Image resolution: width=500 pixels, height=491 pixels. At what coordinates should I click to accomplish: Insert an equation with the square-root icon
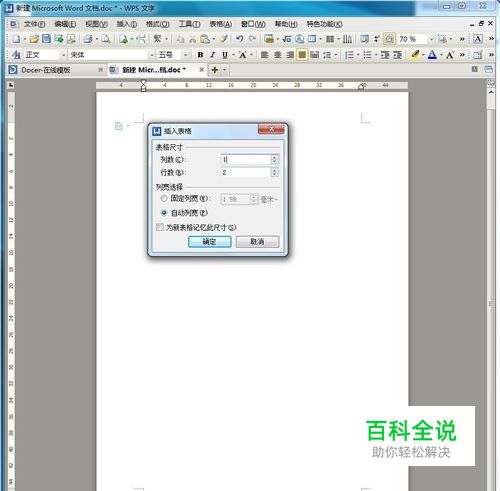tap(287, 39)
